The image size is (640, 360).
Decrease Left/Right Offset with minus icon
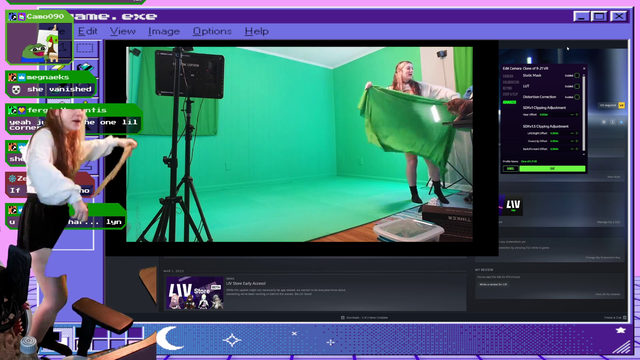pos(572,133)
